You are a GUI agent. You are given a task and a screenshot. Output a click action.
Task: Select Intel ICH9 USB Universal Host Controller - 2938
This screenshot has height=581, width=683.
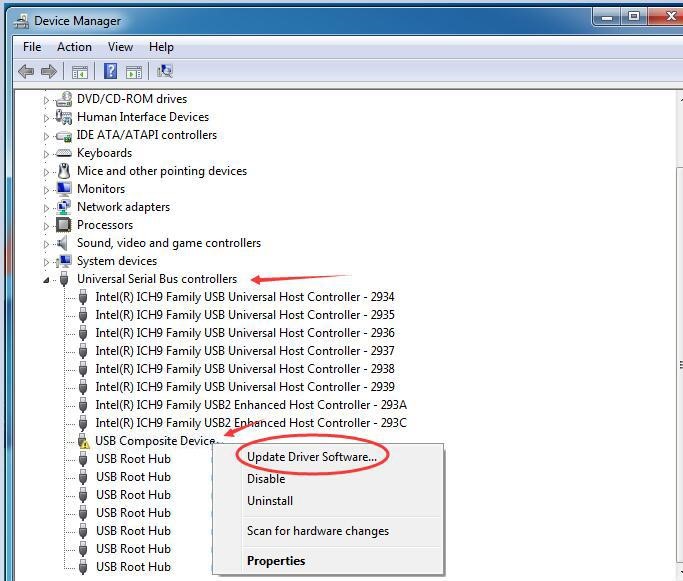click(245, 369)
